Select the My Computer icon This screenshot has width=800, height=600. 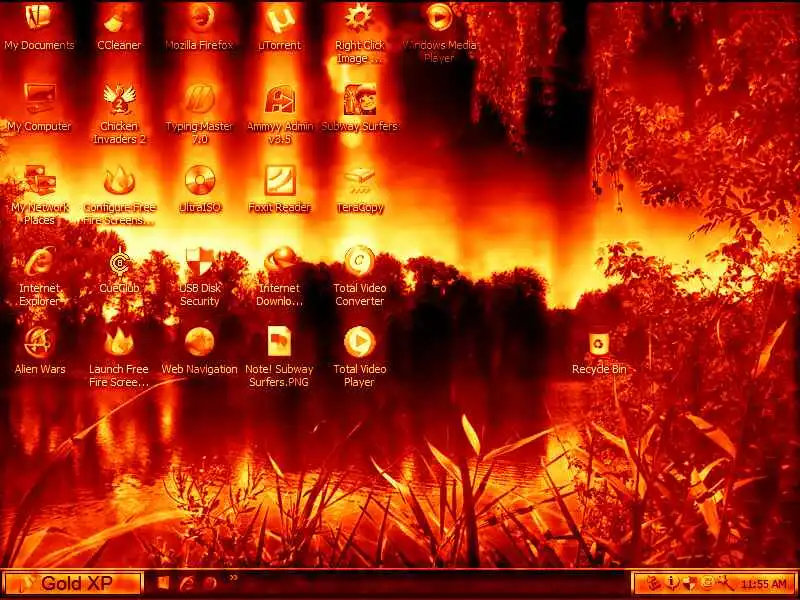pos(39,108)
